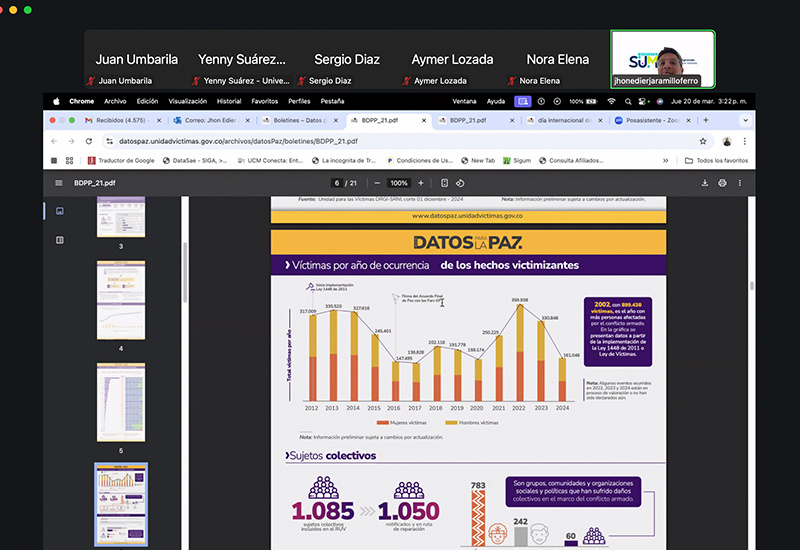Image resolution: width=800 pixels, height=550 pixels.
Task: Show thumbnails view in the sidebar
Action: coord(59,211)
